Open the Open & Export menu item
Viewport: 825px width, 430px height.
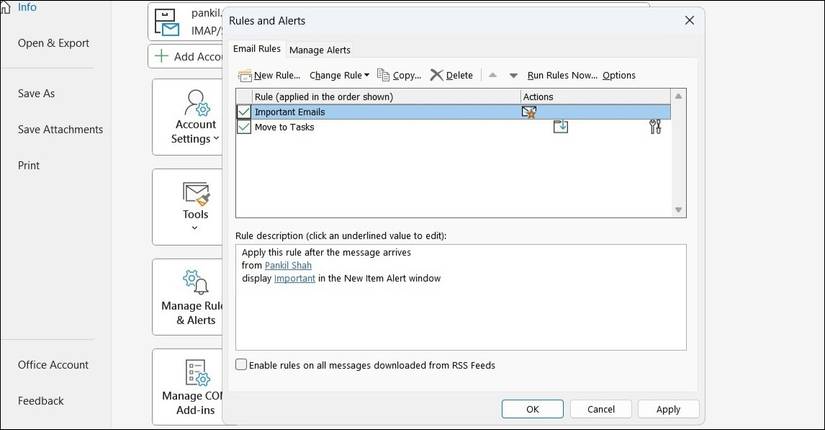[x=53, y=43]
